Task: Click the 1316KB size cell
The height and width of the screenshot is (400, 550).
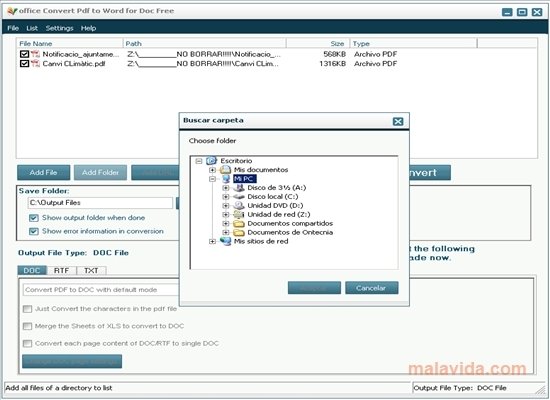Action: [332, 64]
